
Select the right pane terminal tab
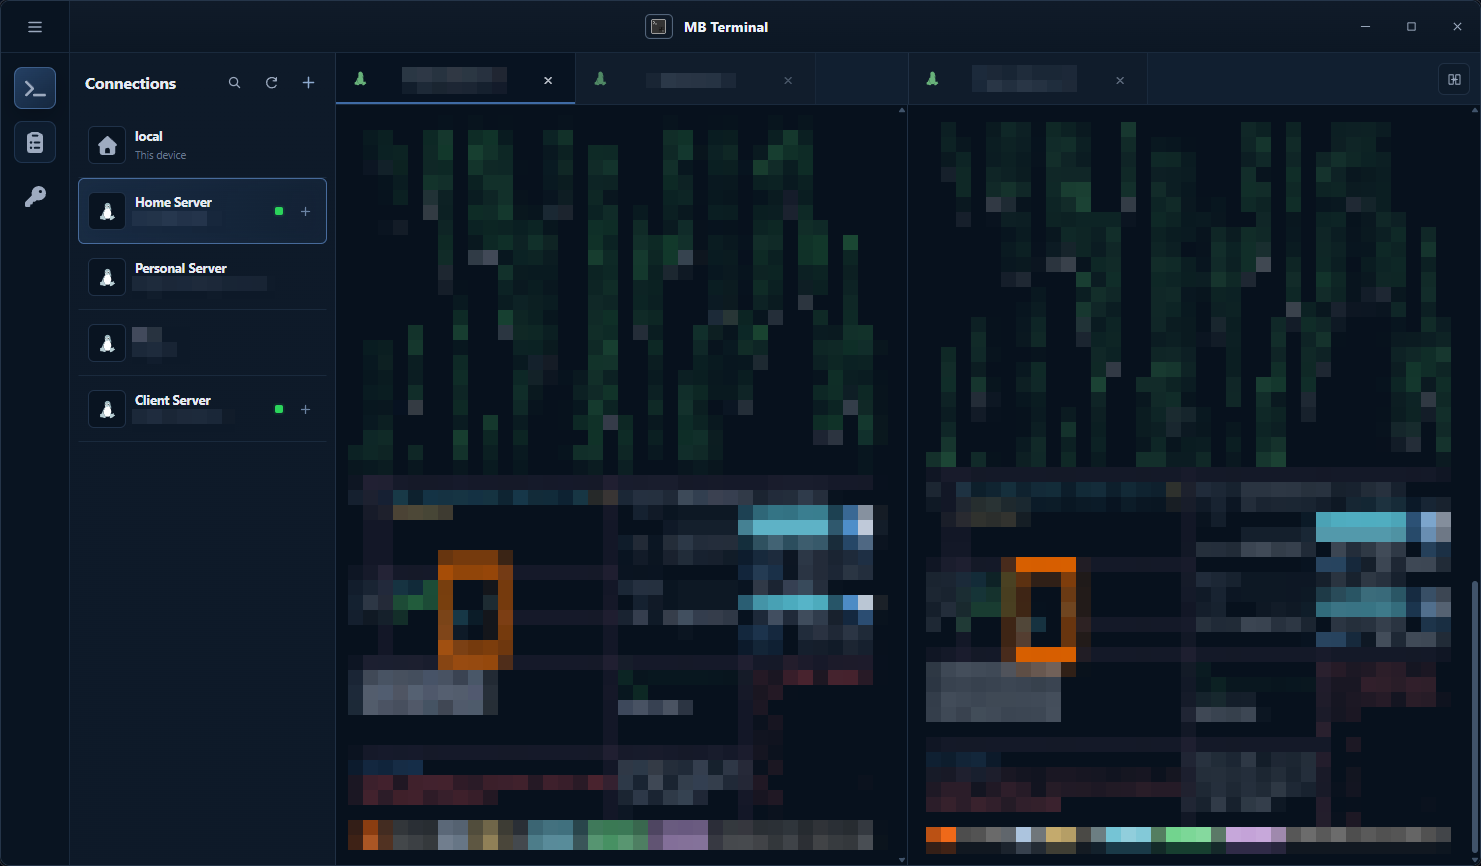pyautogui.click(x=1028, y=79)
